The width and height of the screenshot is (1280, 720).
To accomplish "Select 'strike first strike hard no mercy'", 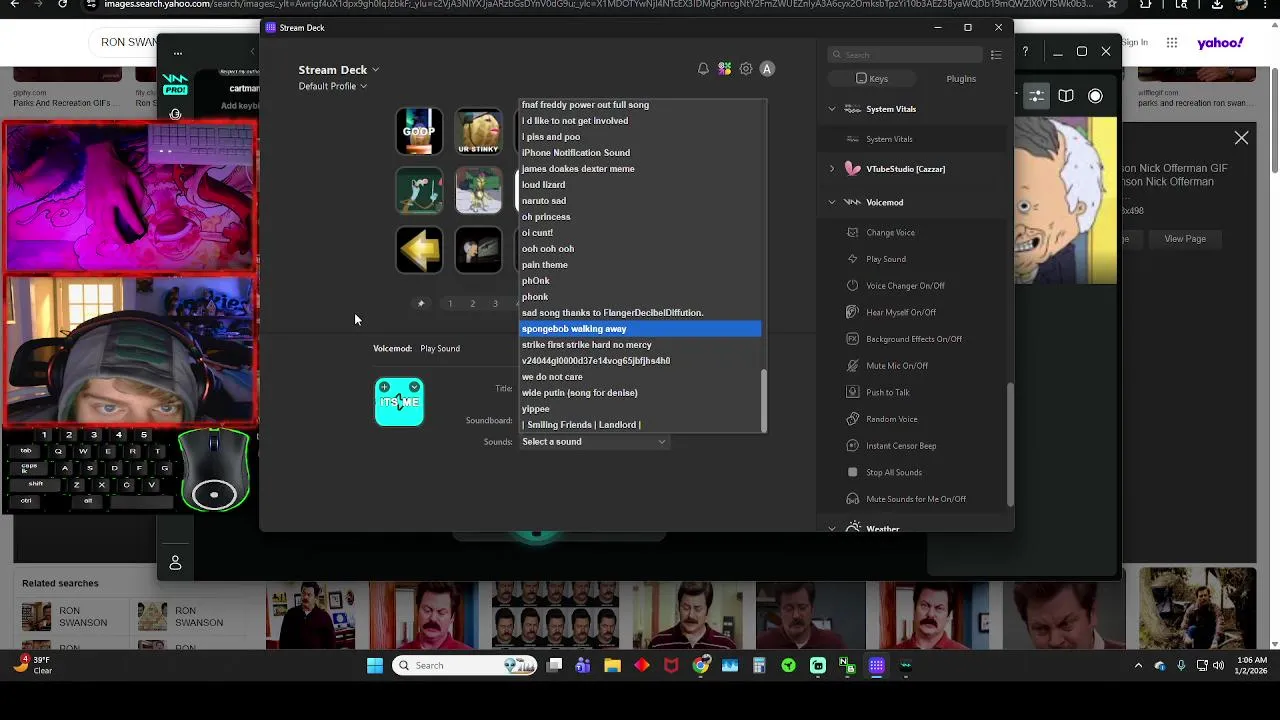I will 640,345.
